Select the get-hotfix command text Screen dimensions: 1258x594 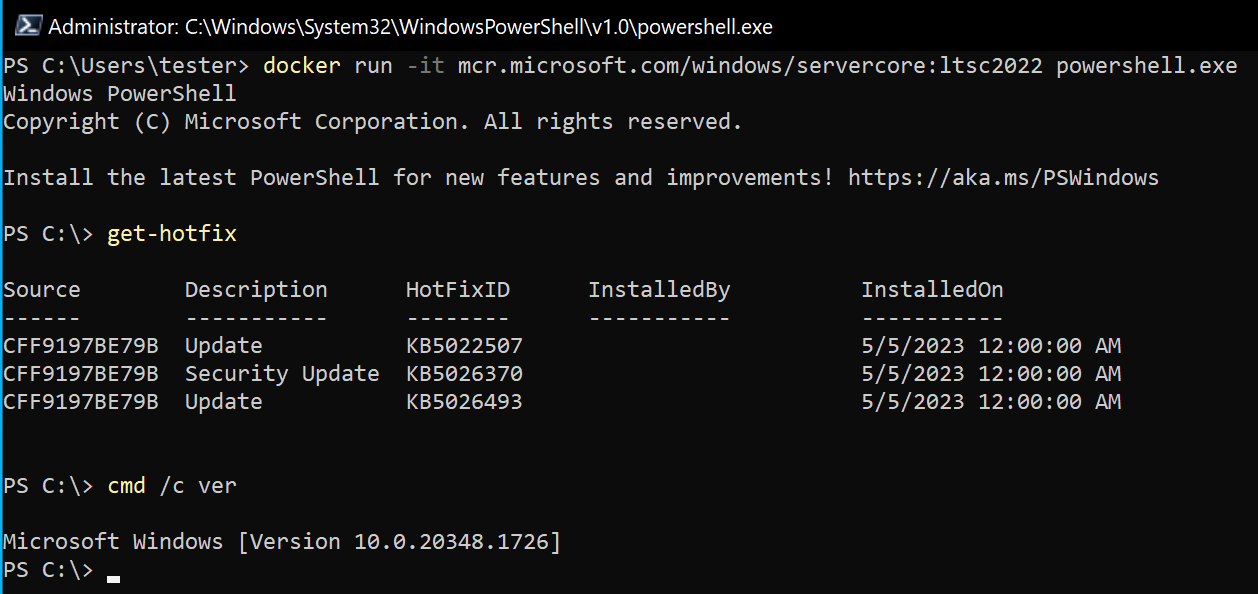(x=171, y=233)
